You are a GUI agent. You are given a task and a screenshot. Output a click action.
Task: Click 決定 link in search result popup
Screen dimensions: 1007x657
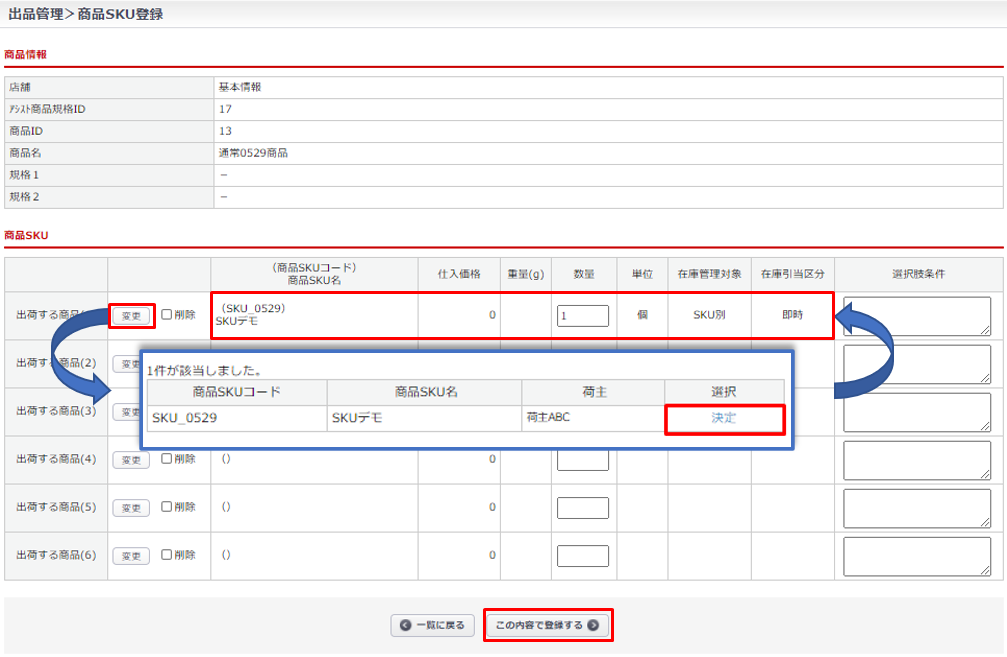tap(724, 418)
